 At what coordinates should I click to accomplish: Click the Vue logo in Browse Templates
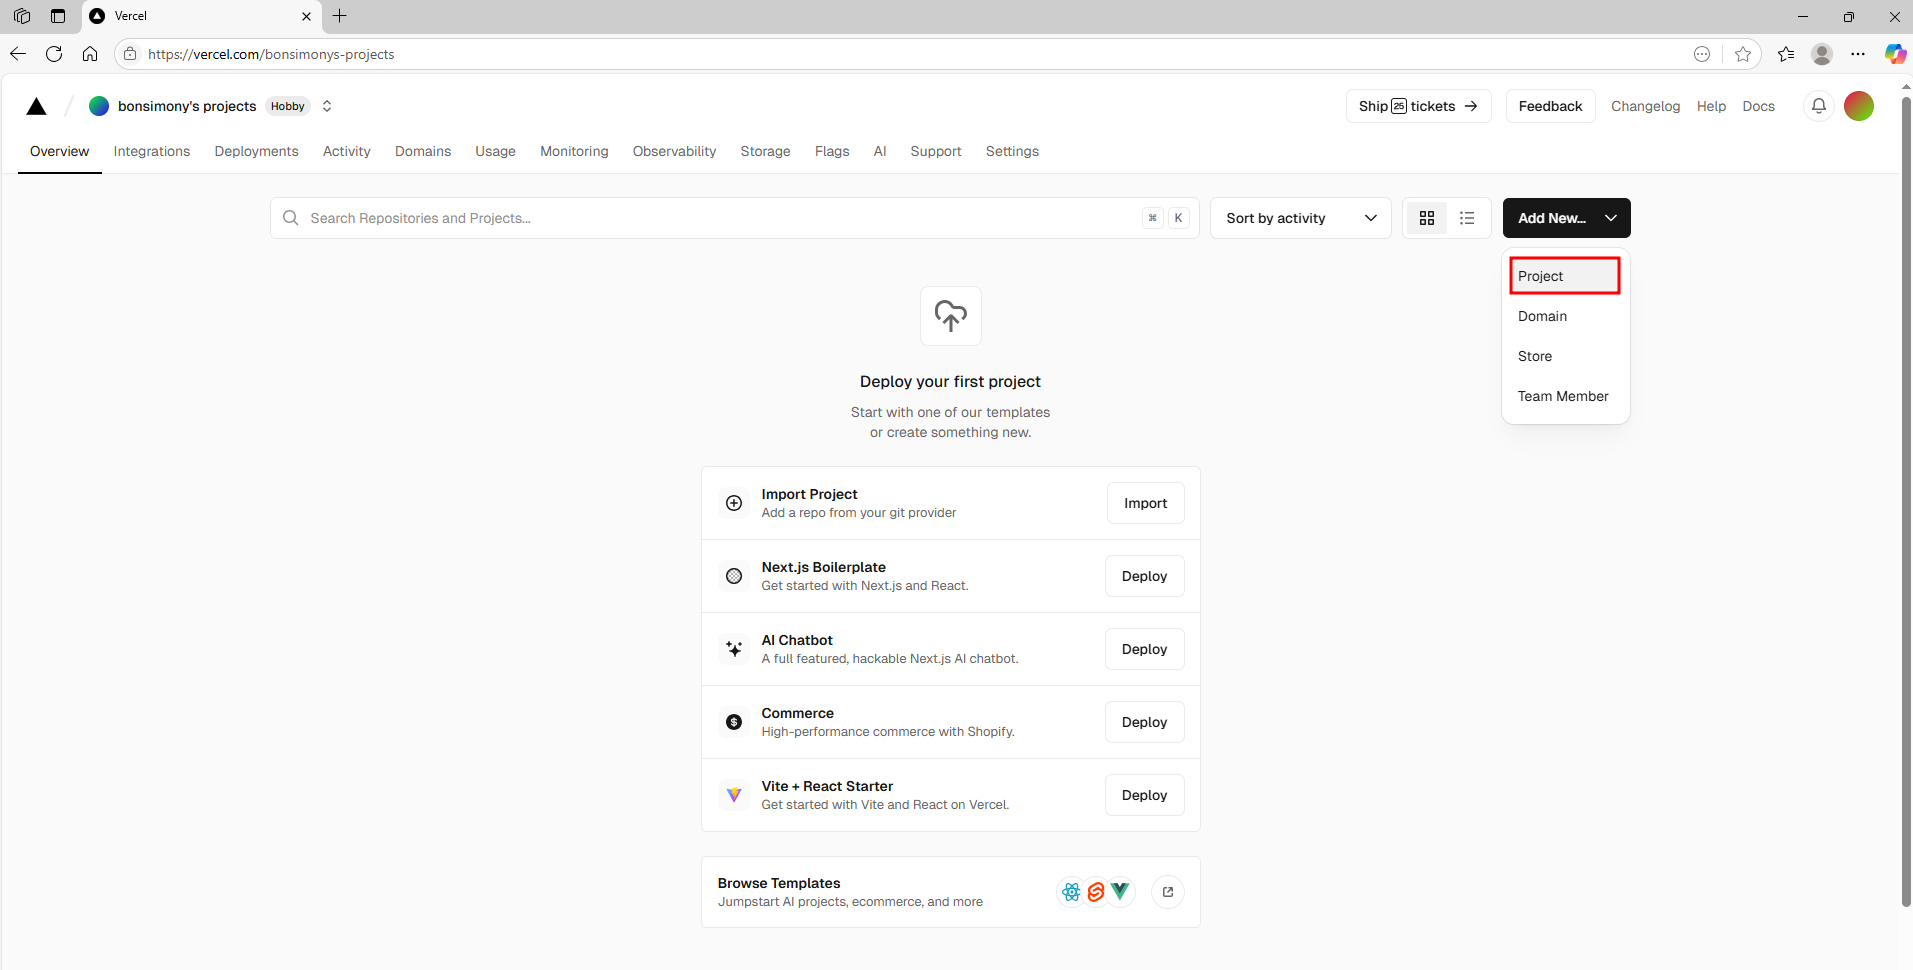coord(1120,890)
